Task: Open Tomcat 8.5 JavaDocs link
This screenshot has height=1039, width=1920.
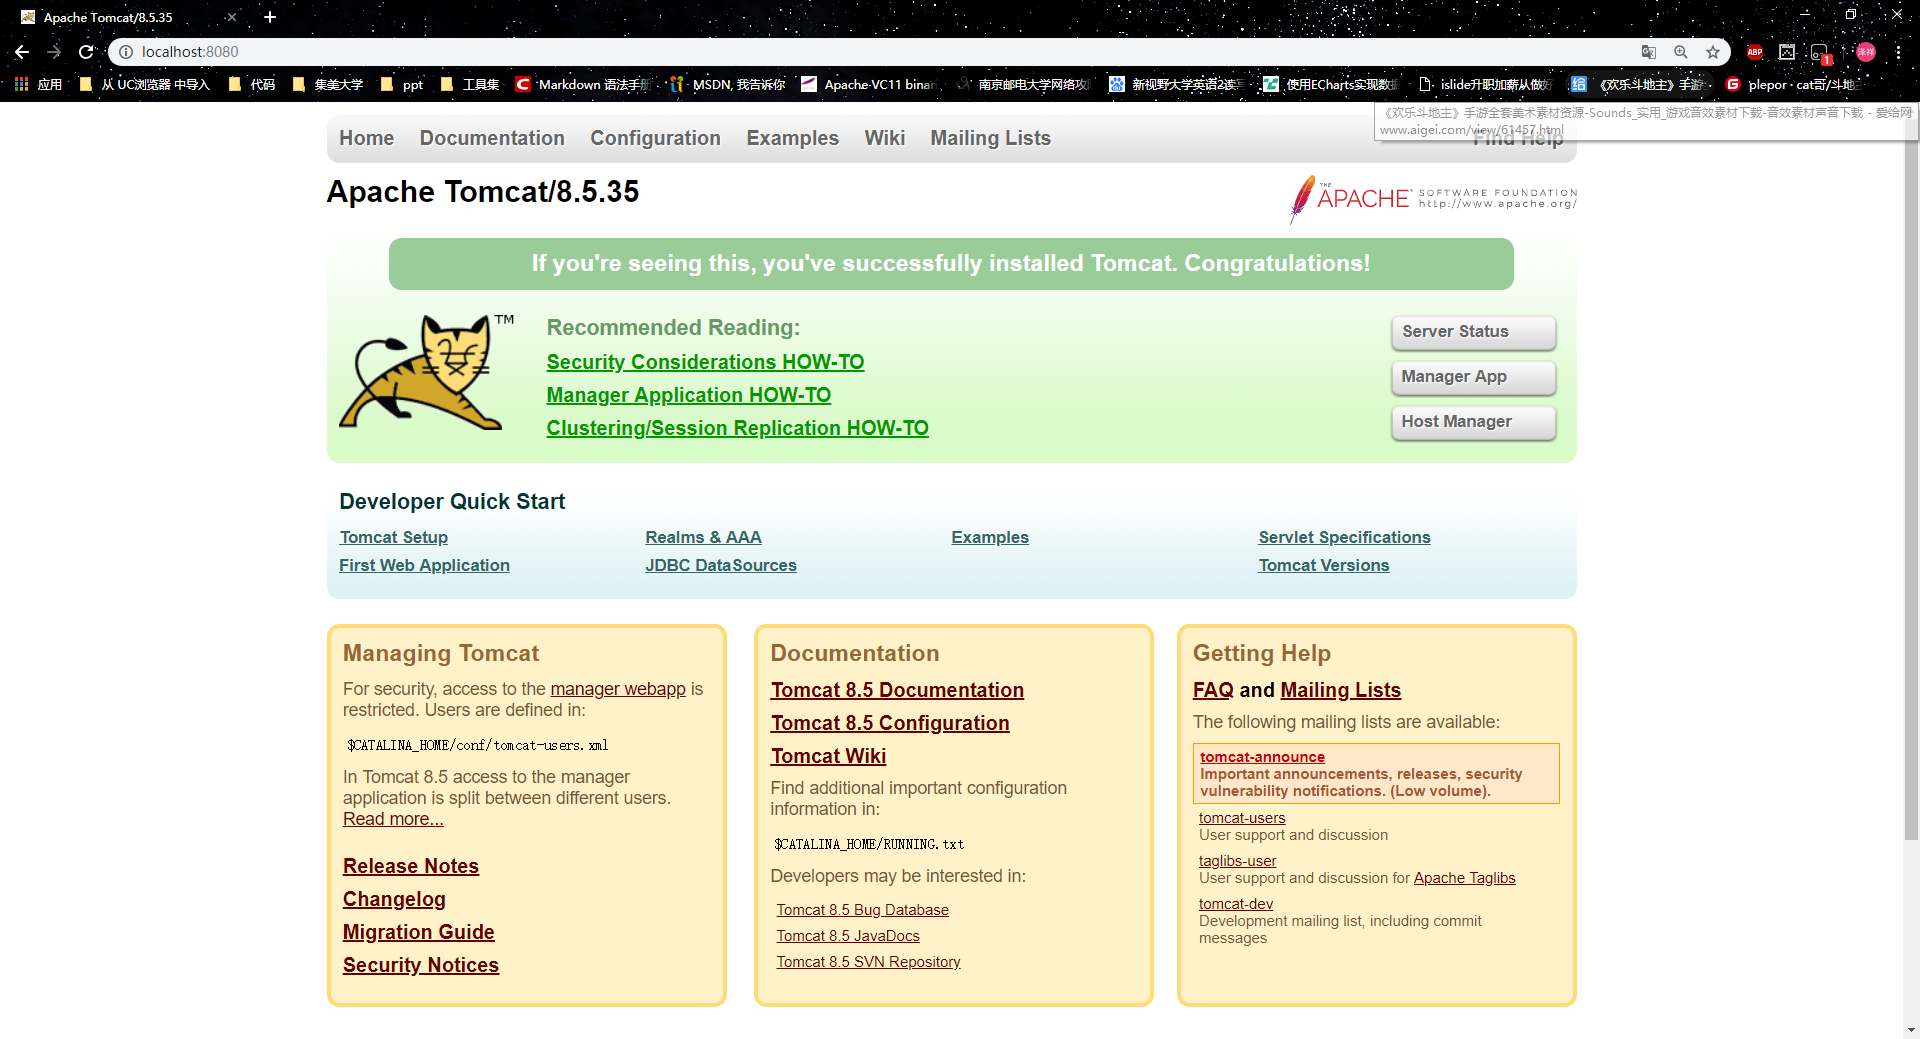Action: pos(848,936)
